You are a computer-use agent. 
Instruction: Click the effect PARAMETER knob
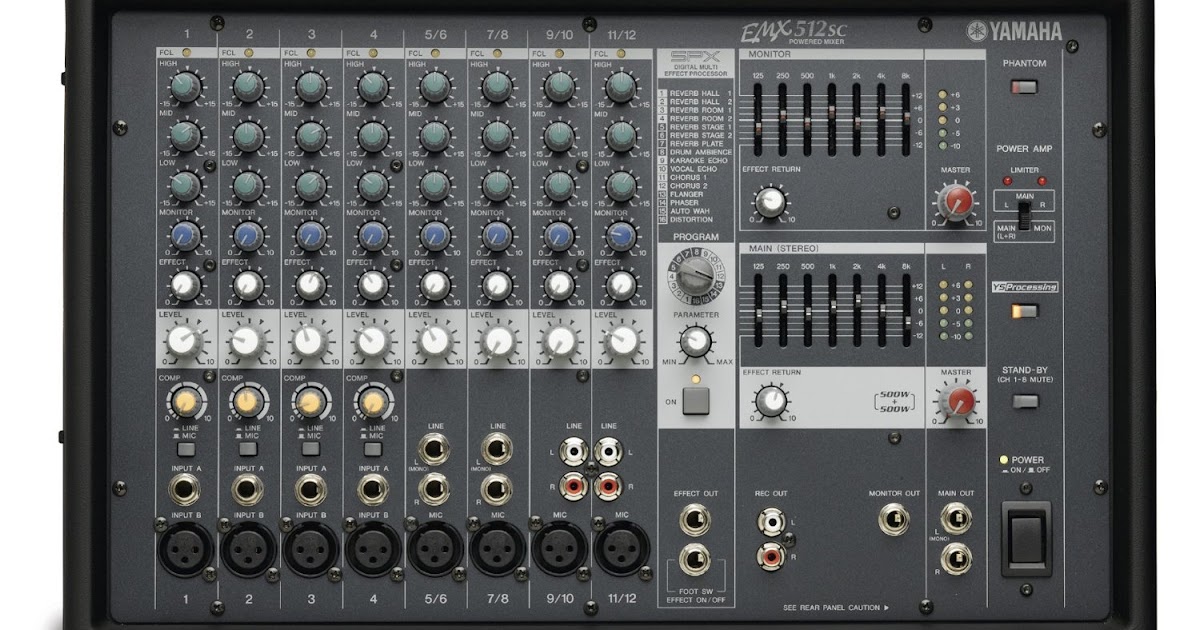click(x=696, y=342)
